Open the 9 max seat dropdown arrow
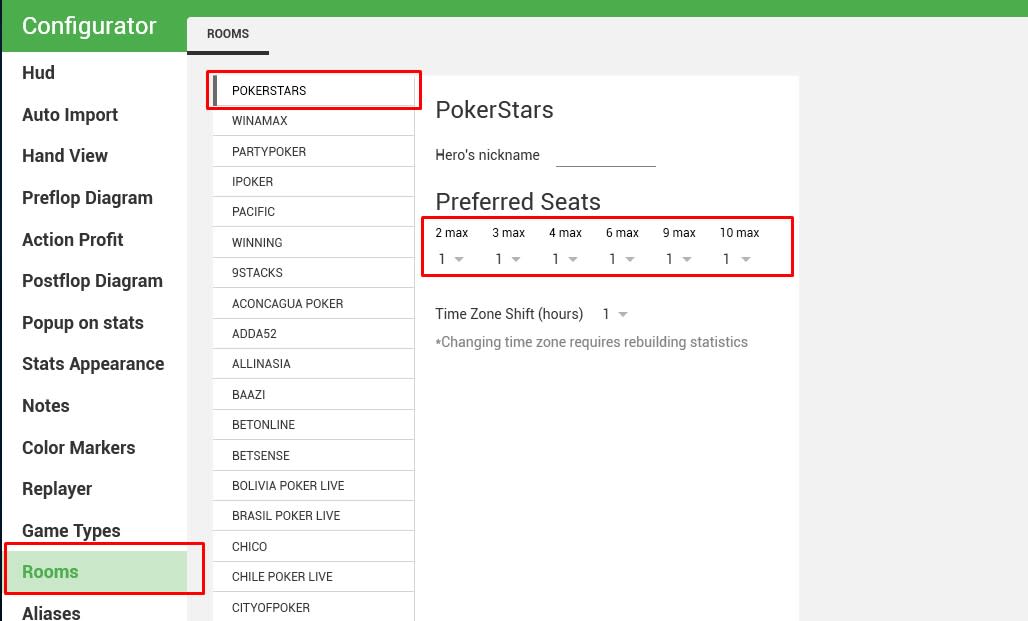 point(686,259)
